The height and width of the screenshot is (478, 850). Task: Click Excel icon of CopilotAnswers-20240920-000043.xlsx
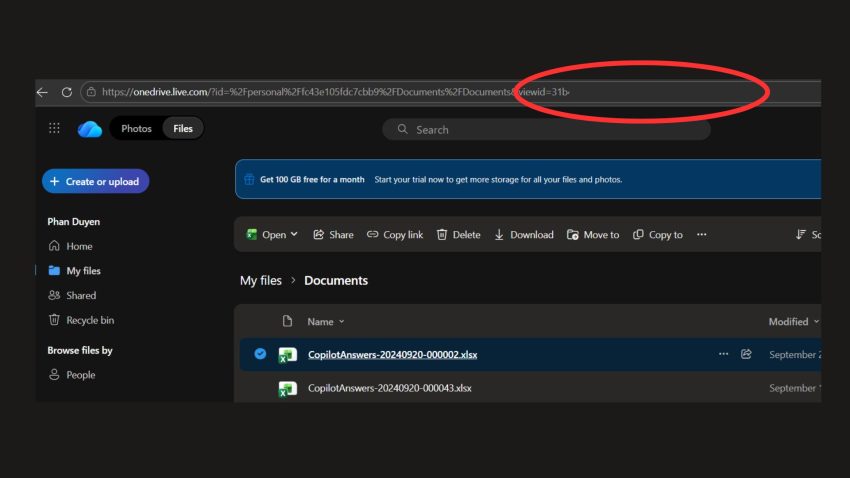click(x=287, y=389)
